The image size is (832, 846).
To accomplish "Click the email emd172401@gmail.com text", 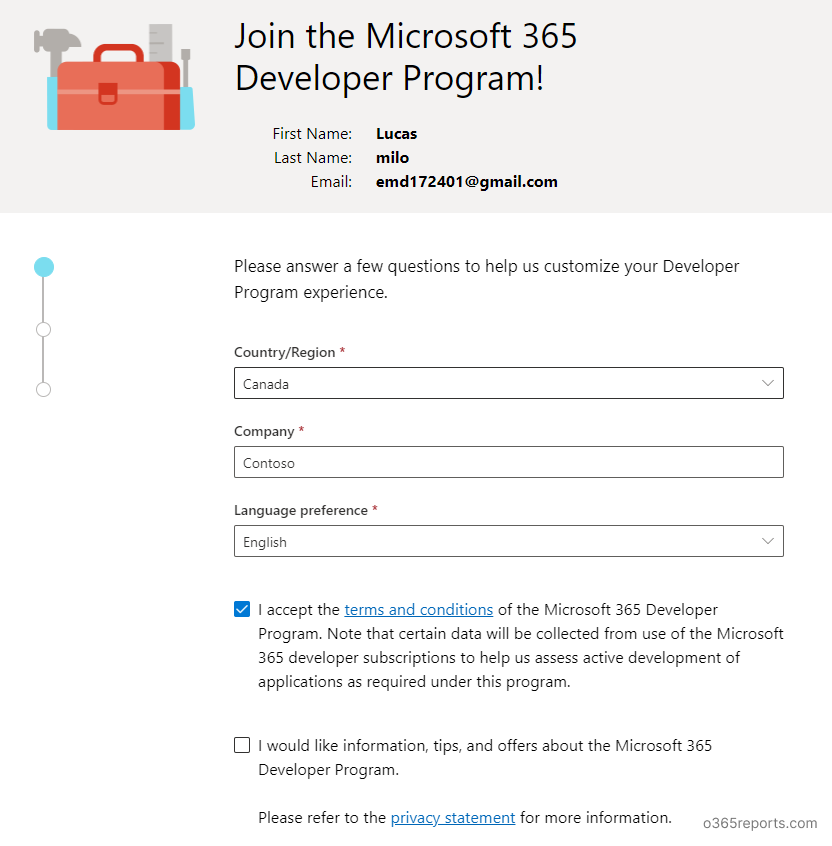I will (x=467, y=182).
